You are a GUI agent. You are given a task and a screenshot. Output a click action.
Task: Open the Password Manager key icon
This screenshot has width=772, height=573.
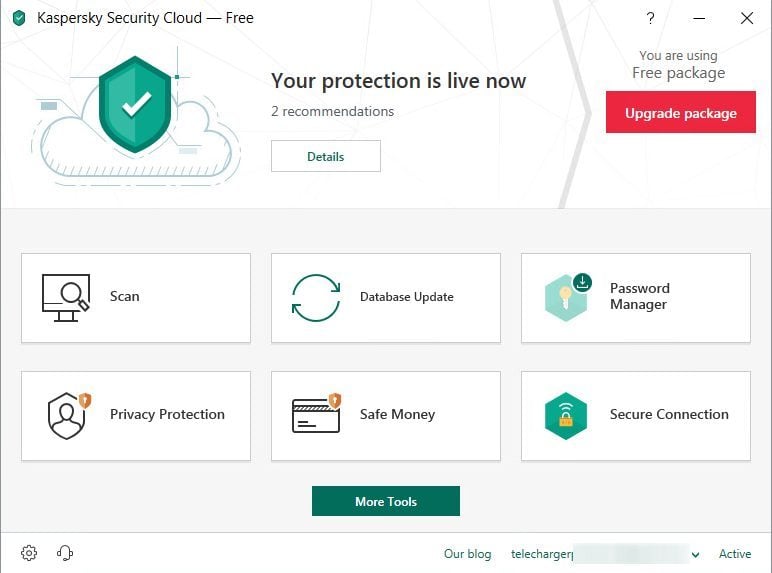point(567,297)
